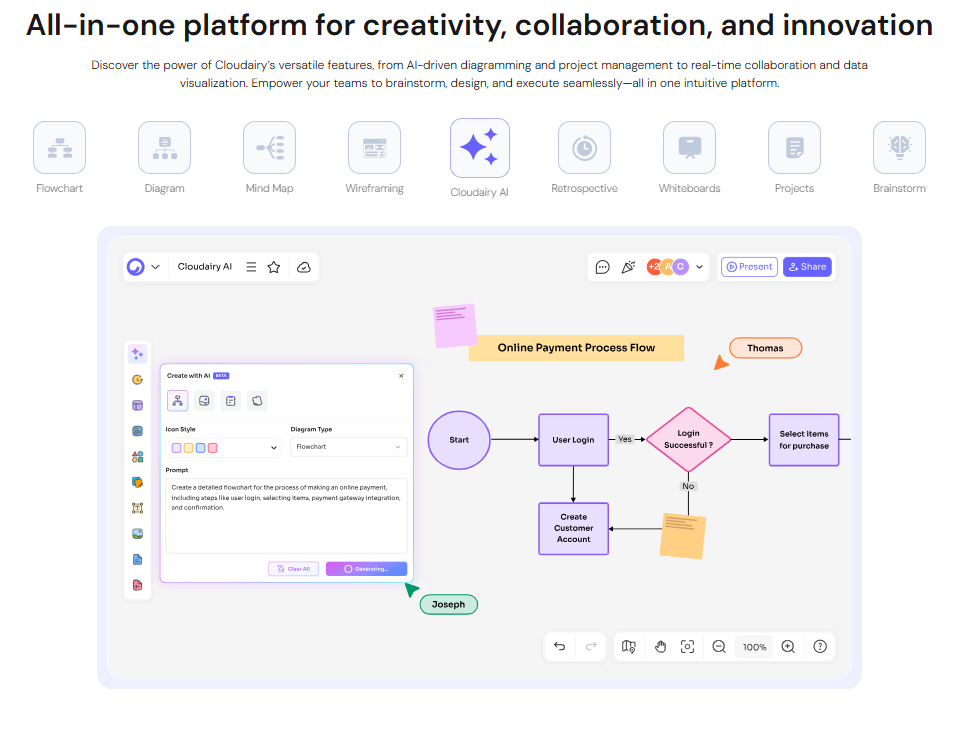
Task: Click the Cloudairy AI document title
Action: [205, 267]
